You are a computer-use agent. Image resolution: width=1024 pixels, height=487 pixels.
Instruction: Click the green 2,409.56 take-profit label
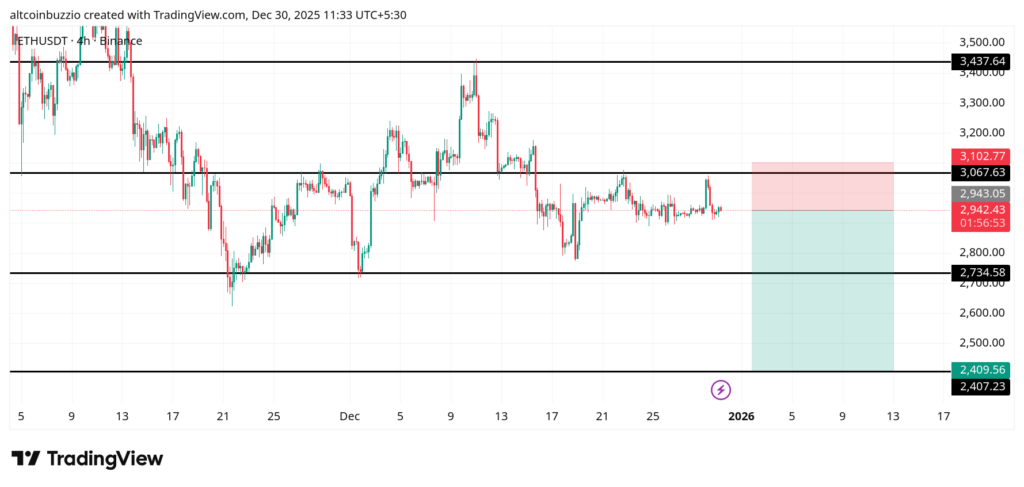[x=981, y=369]
